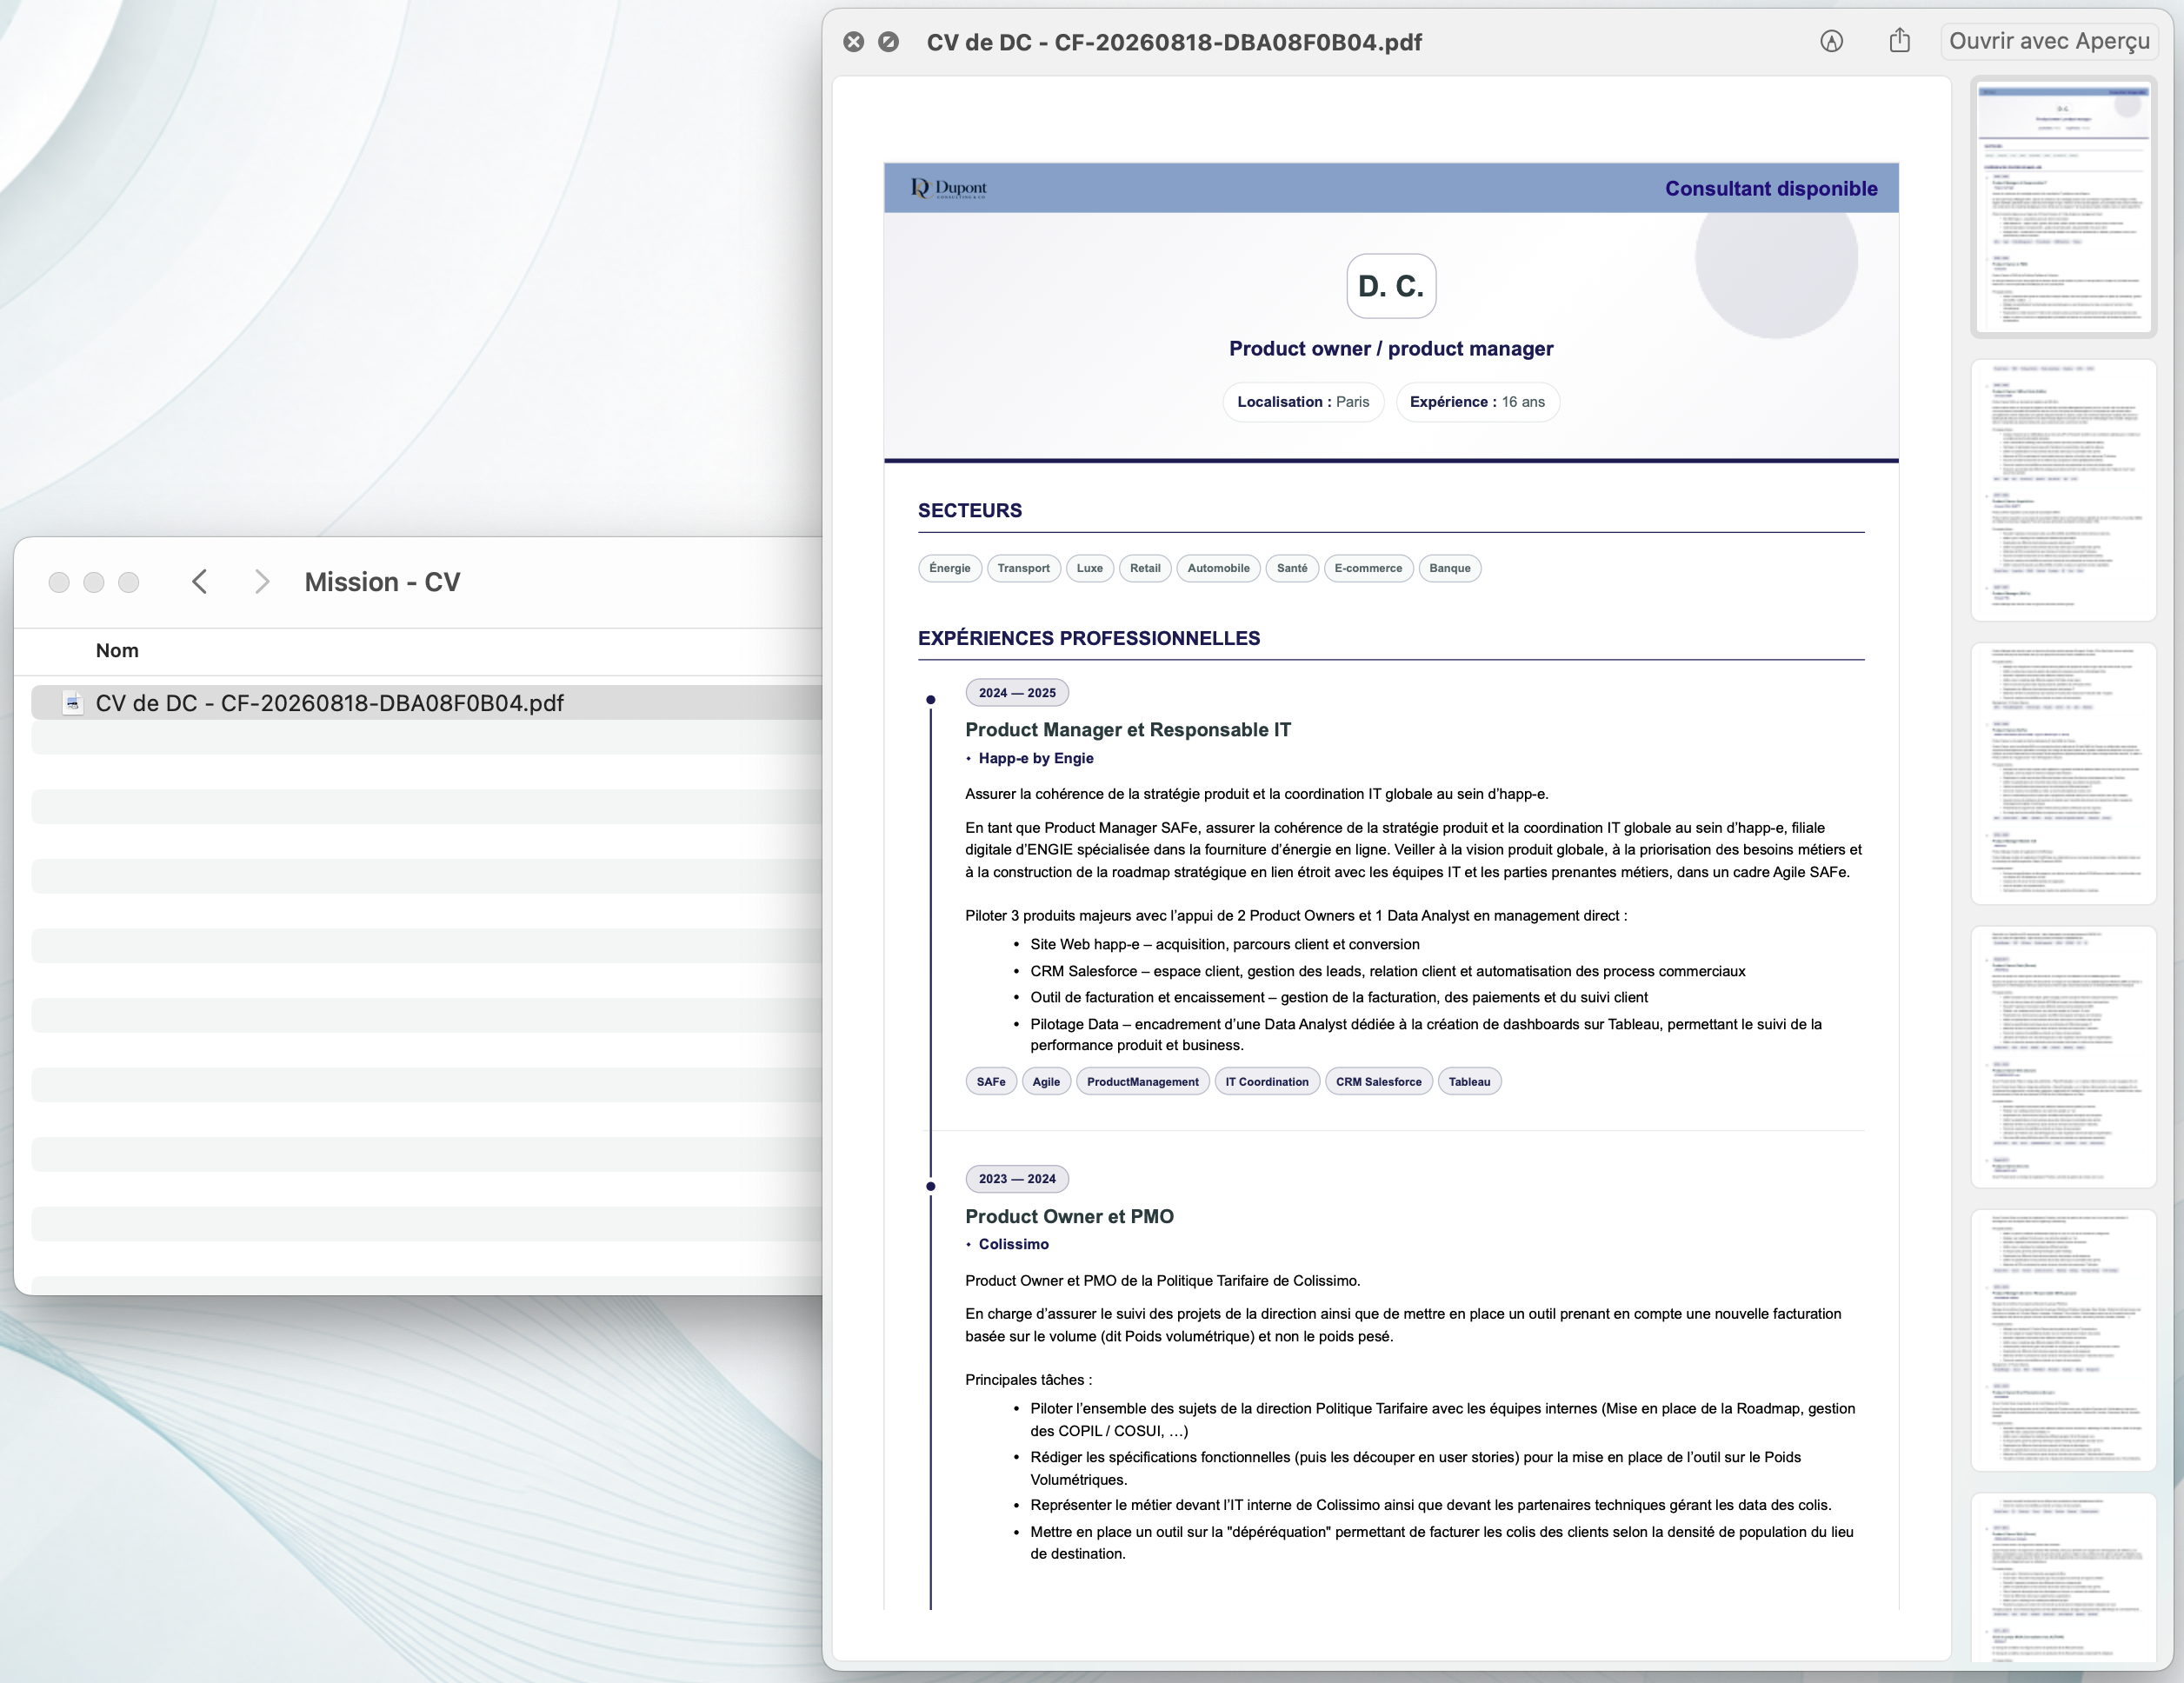2184x1683 pixels.
Task: Click the Transport sector tag
Action: 1023,568
